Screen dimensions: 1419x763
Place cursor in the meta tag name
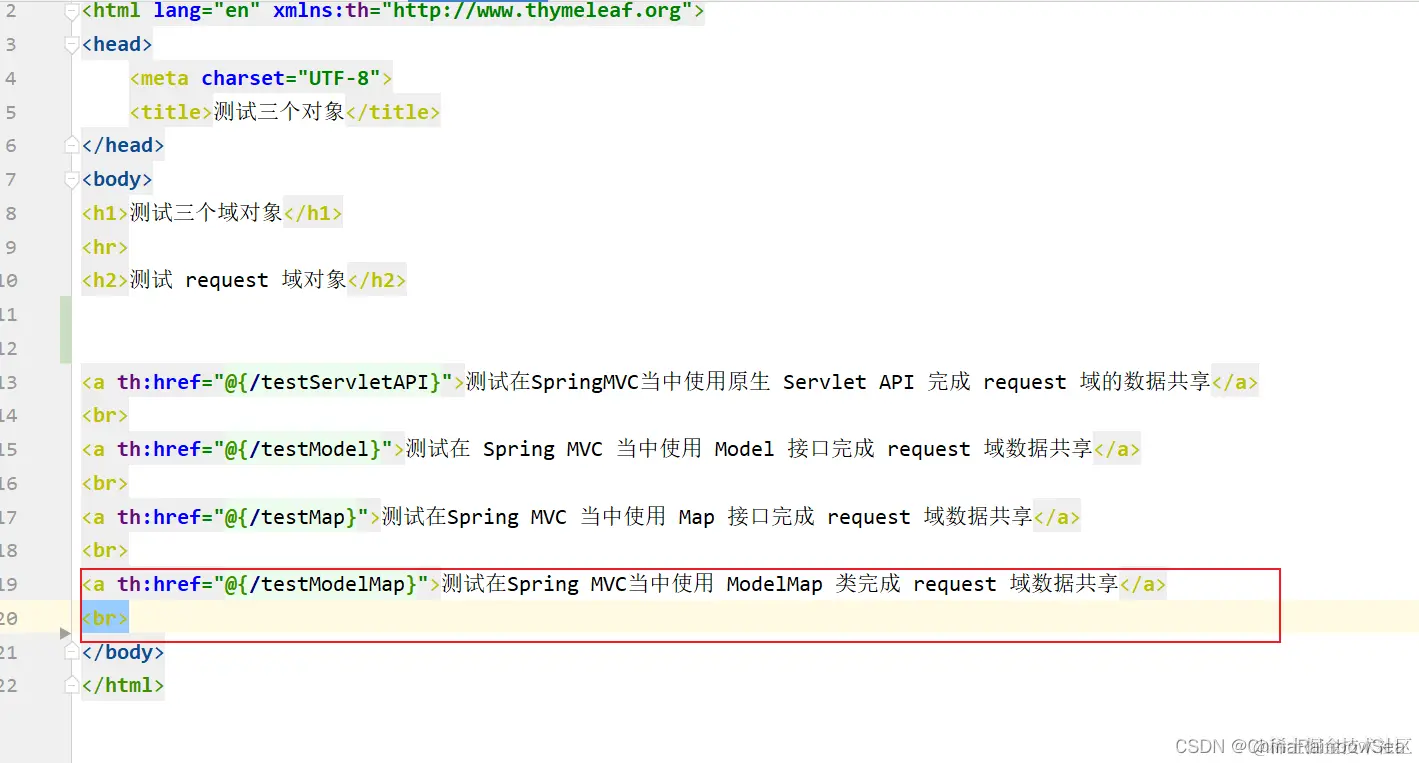165,78
